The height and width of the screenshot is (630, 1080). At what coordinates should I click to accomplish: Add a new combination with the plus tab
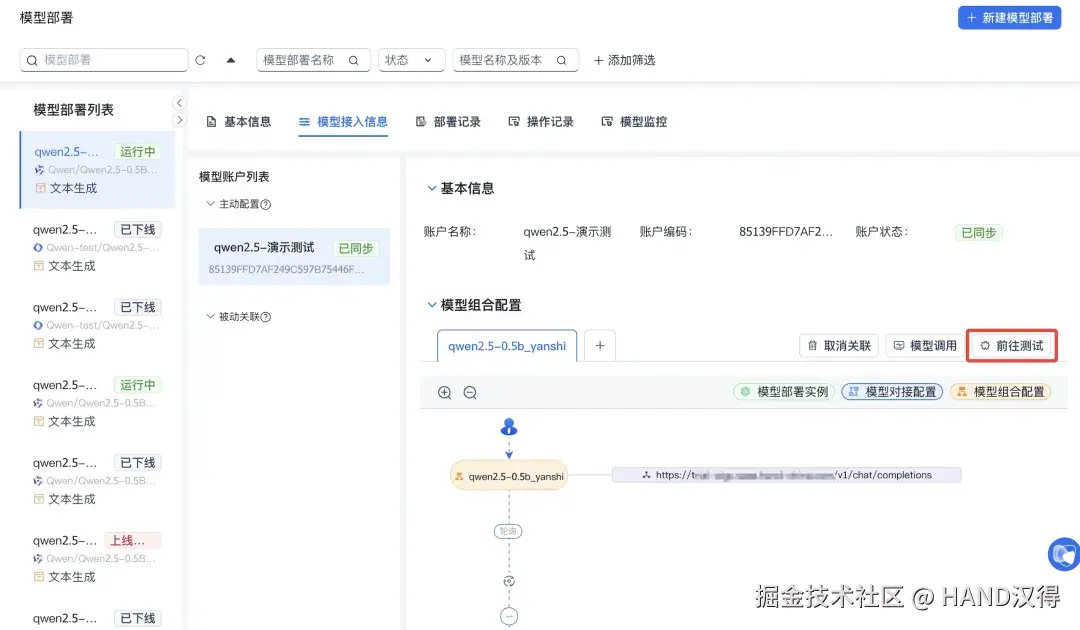[x=600, y=346]
